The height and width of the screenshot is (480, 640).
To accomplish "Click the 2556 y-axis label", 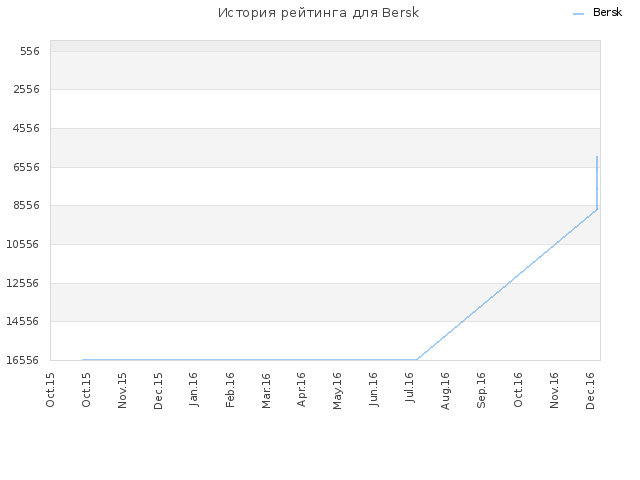I will point(27,89).
